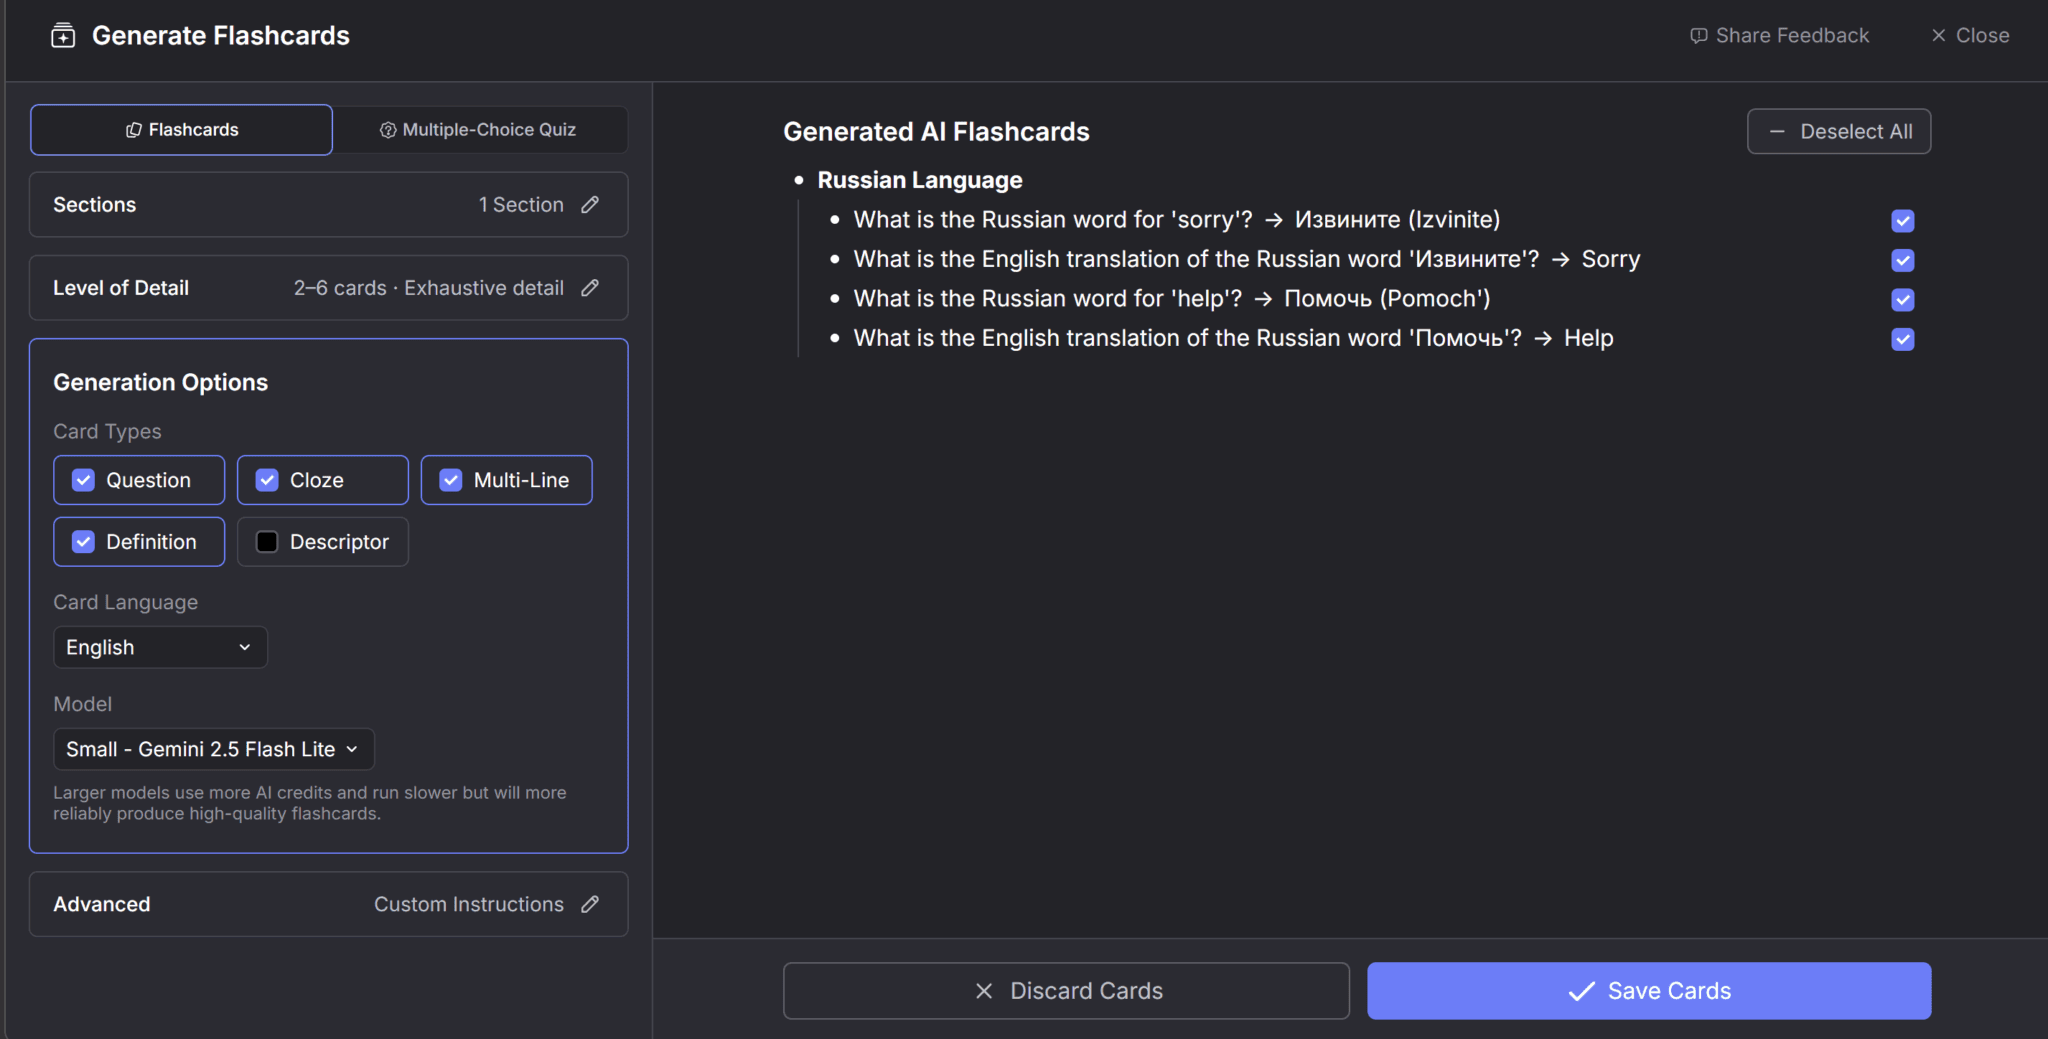Switch to the Multiple-Choice Quiz tab

click(x=489, y=129)
